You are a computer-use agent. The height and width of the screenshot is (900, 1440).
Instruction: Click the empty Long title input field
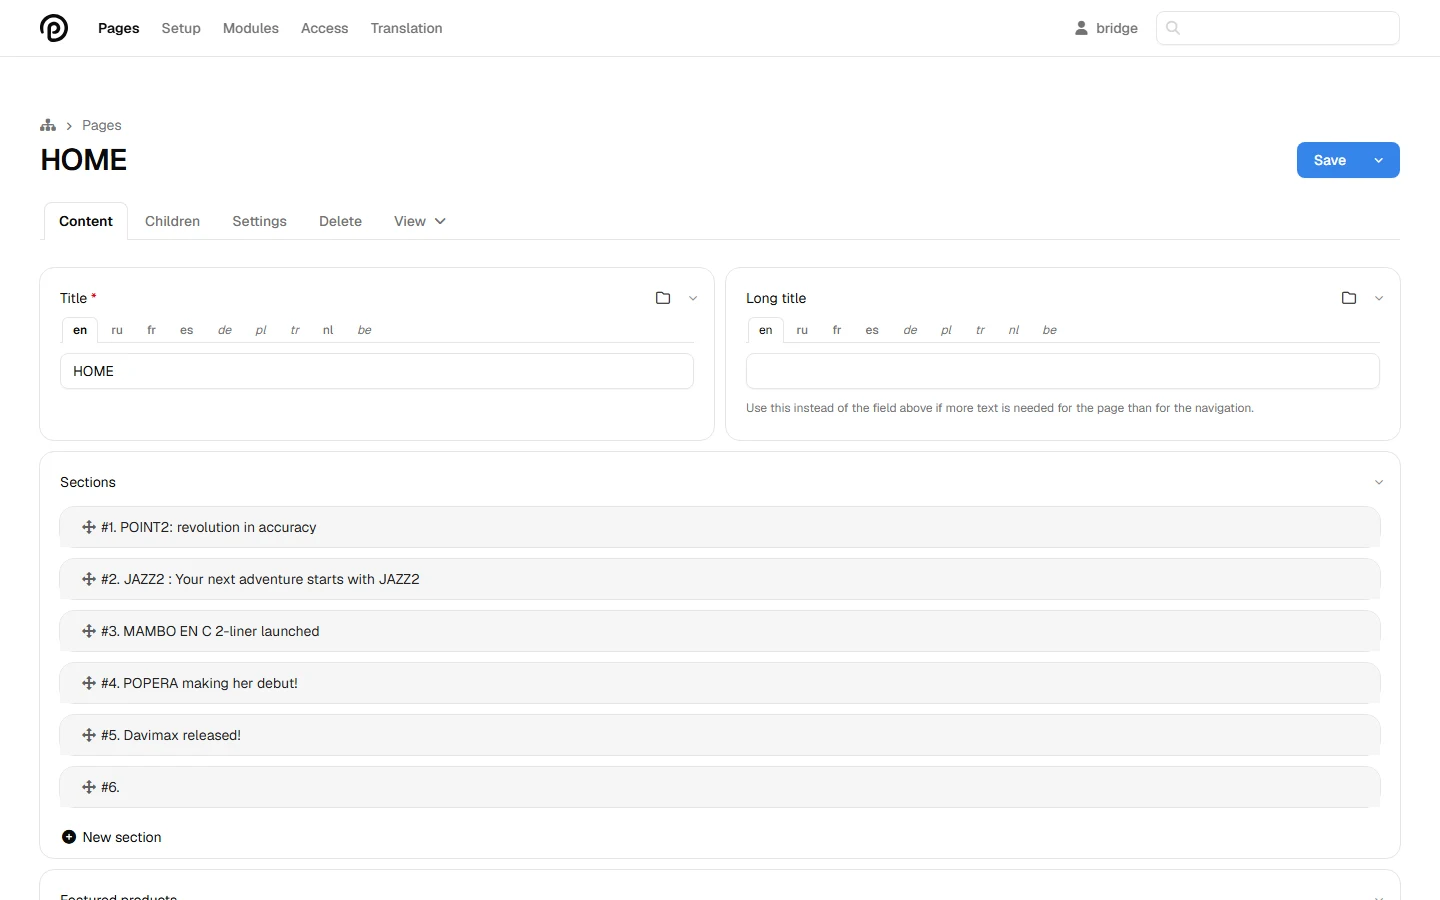coord(1063,371)
